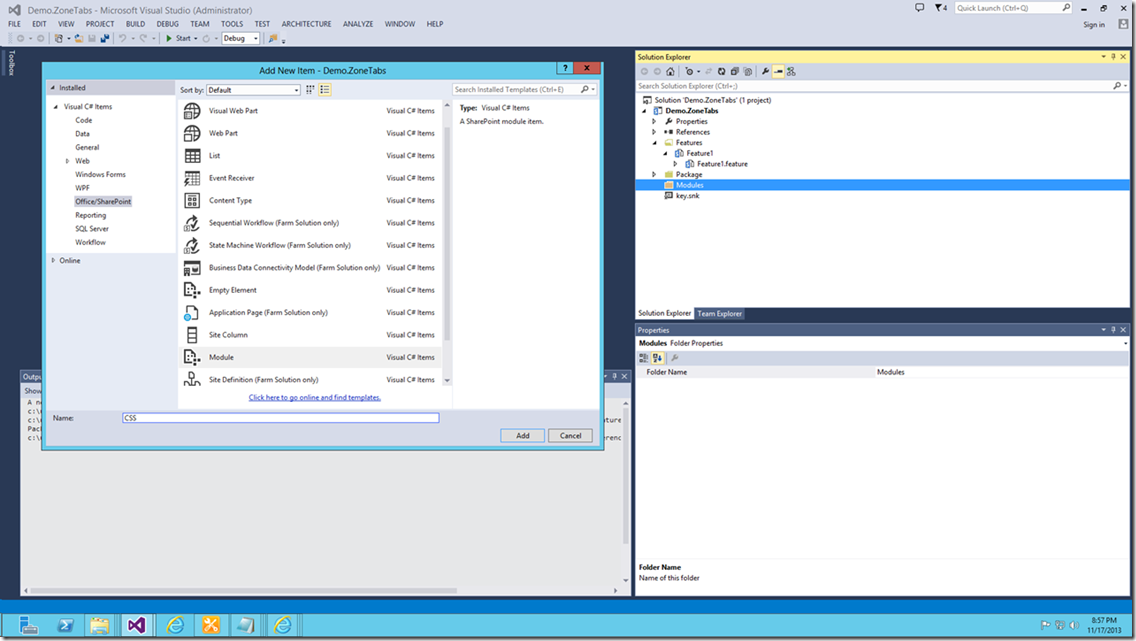
Task: Collapse the Installed templates section
Action: (53, 88)
